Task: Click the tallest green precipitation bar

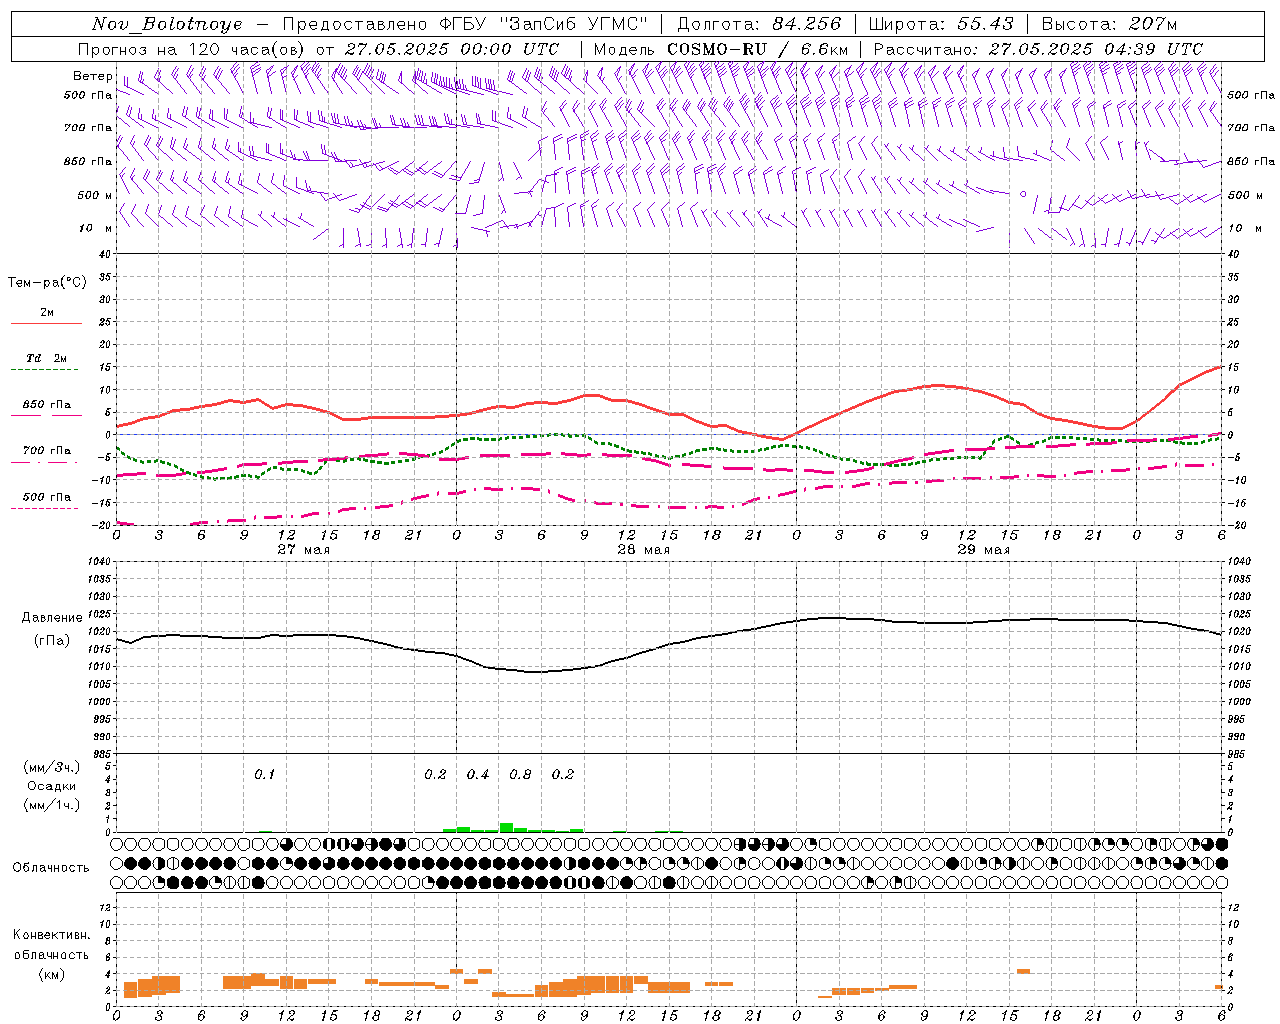Action: (507, 827)
